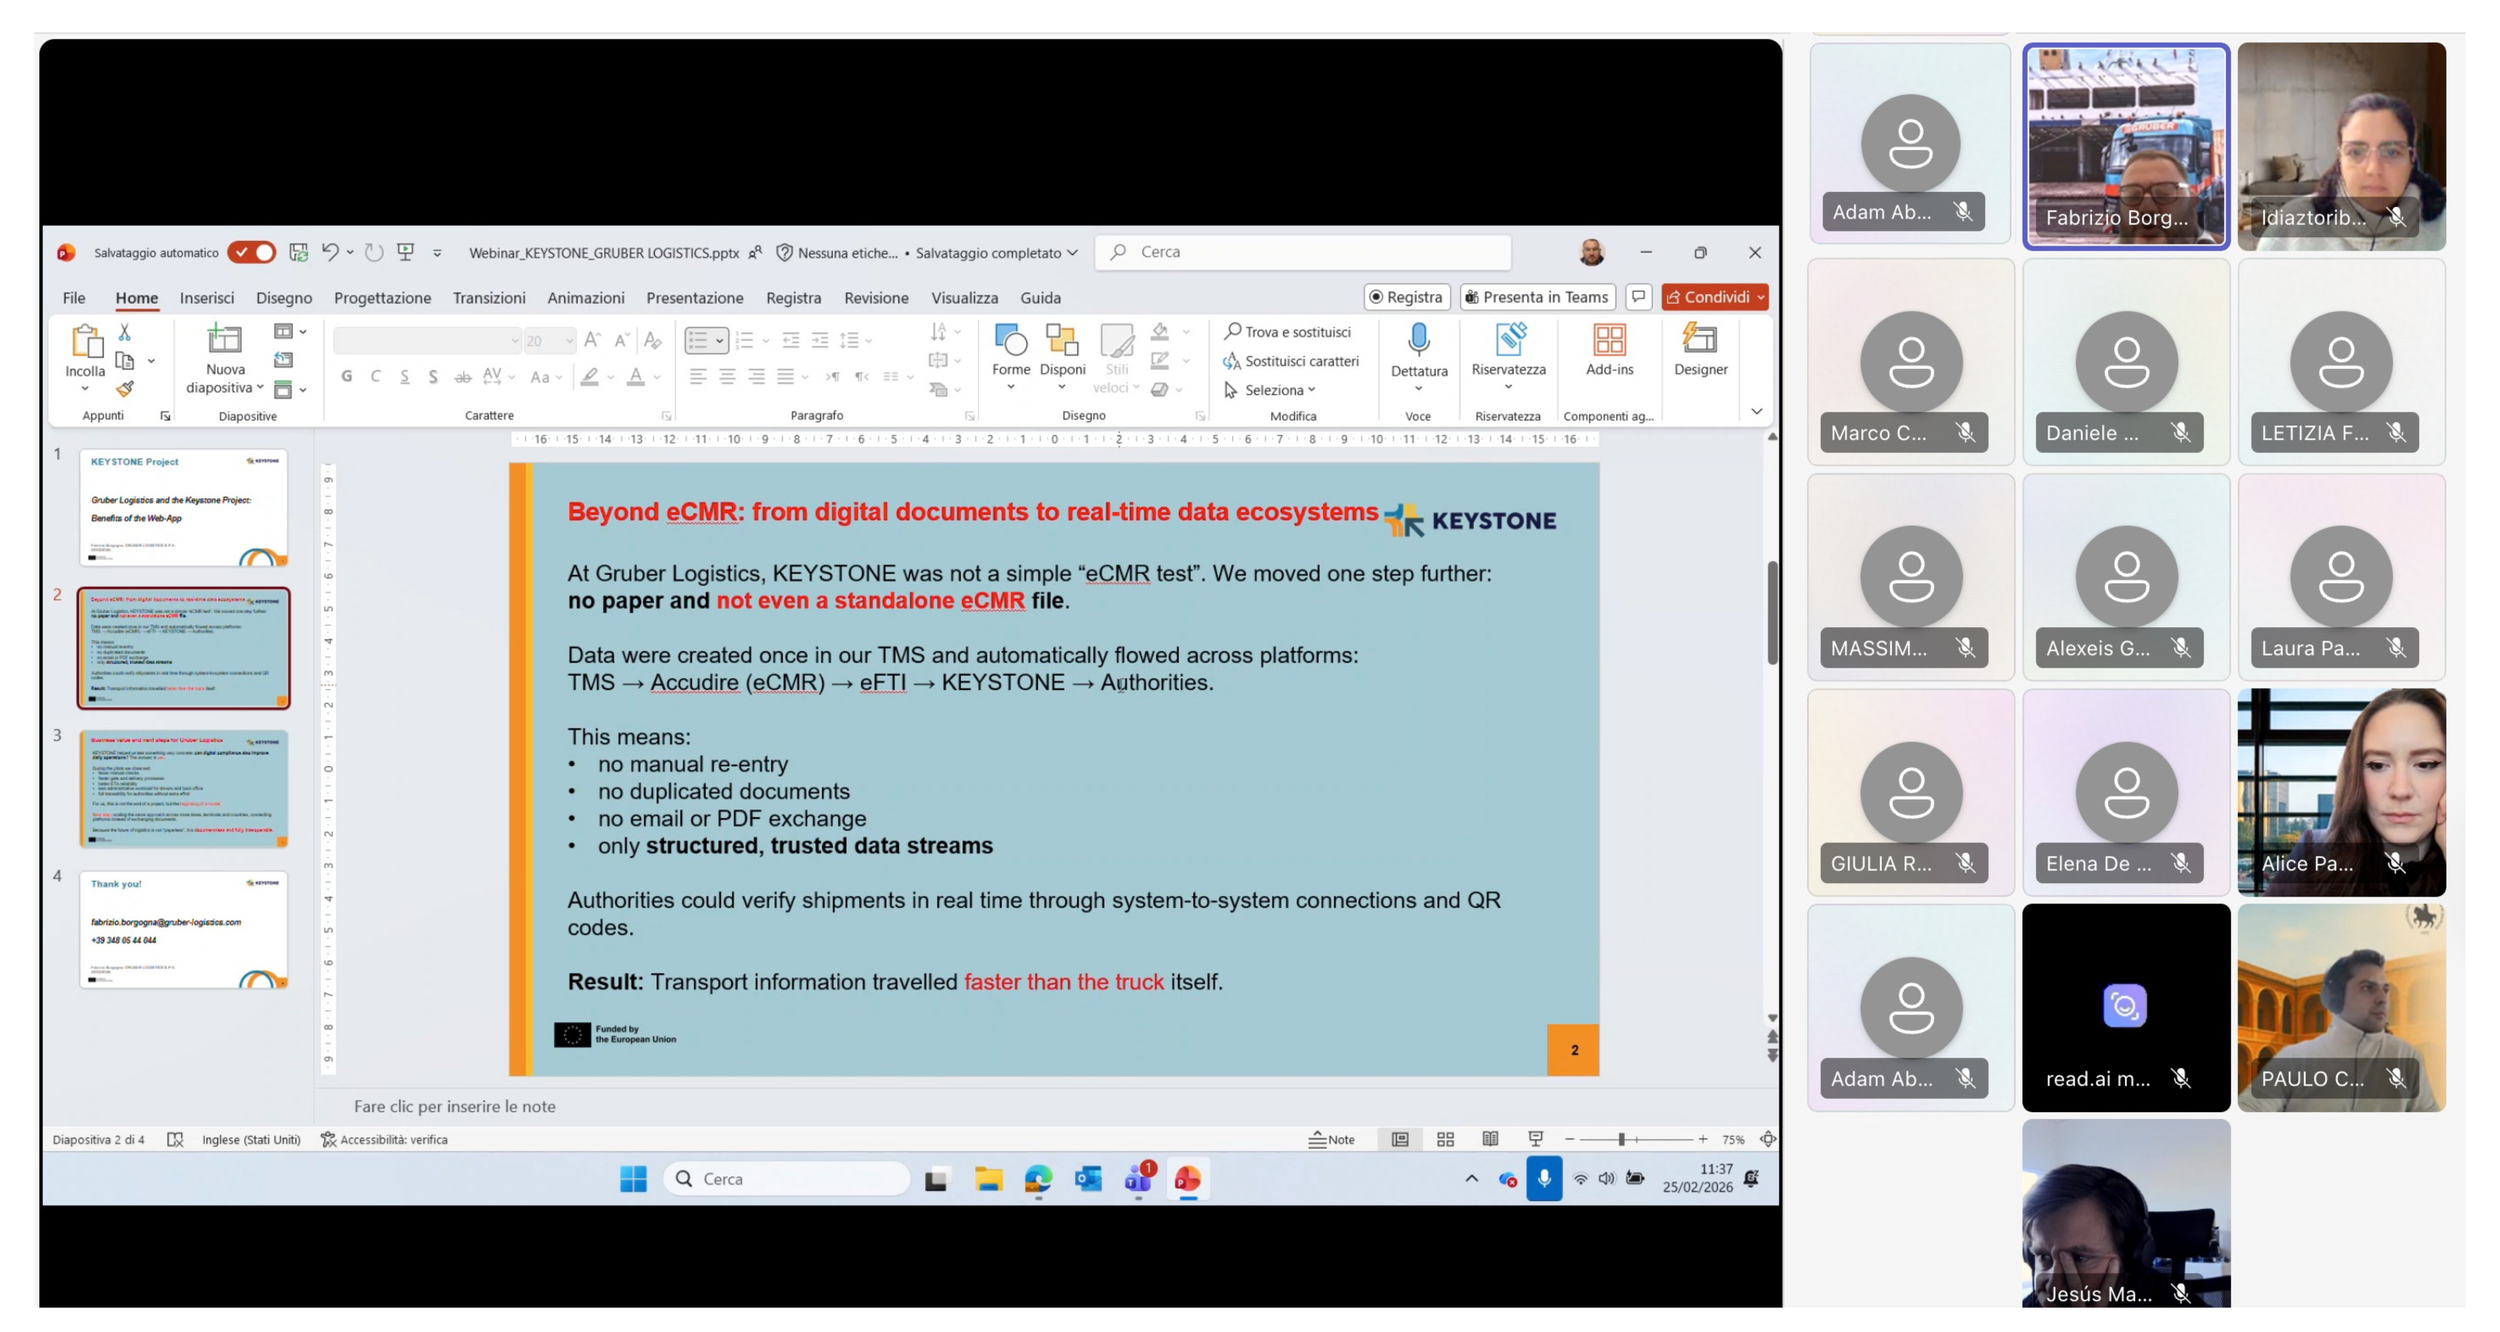Click the Presenta in Teams button
This screenshot has height=1332, width=2500.
[x=1537, y=297]
